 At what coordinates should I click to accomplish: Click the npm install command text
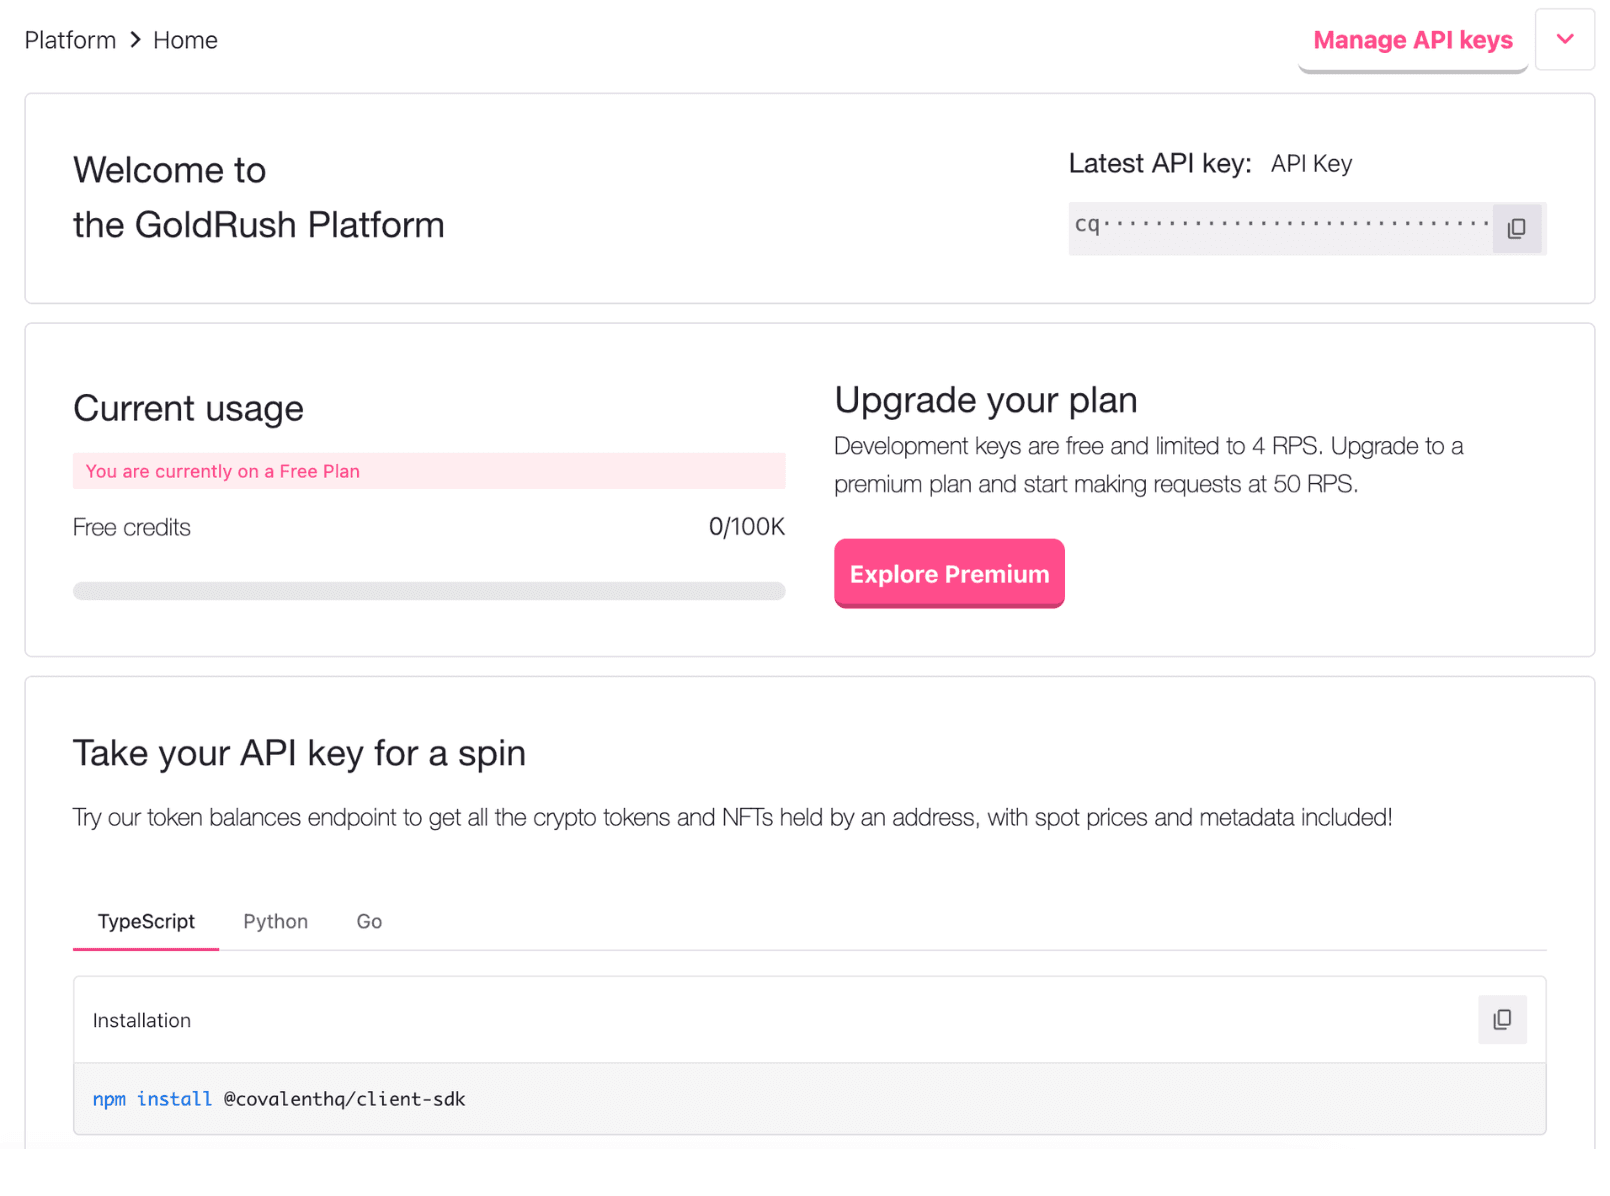279,1099
